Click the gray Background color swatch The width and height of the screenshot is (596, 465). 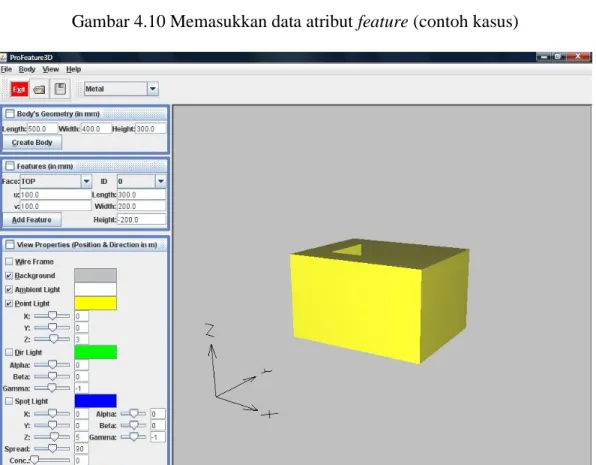[95, 275]
